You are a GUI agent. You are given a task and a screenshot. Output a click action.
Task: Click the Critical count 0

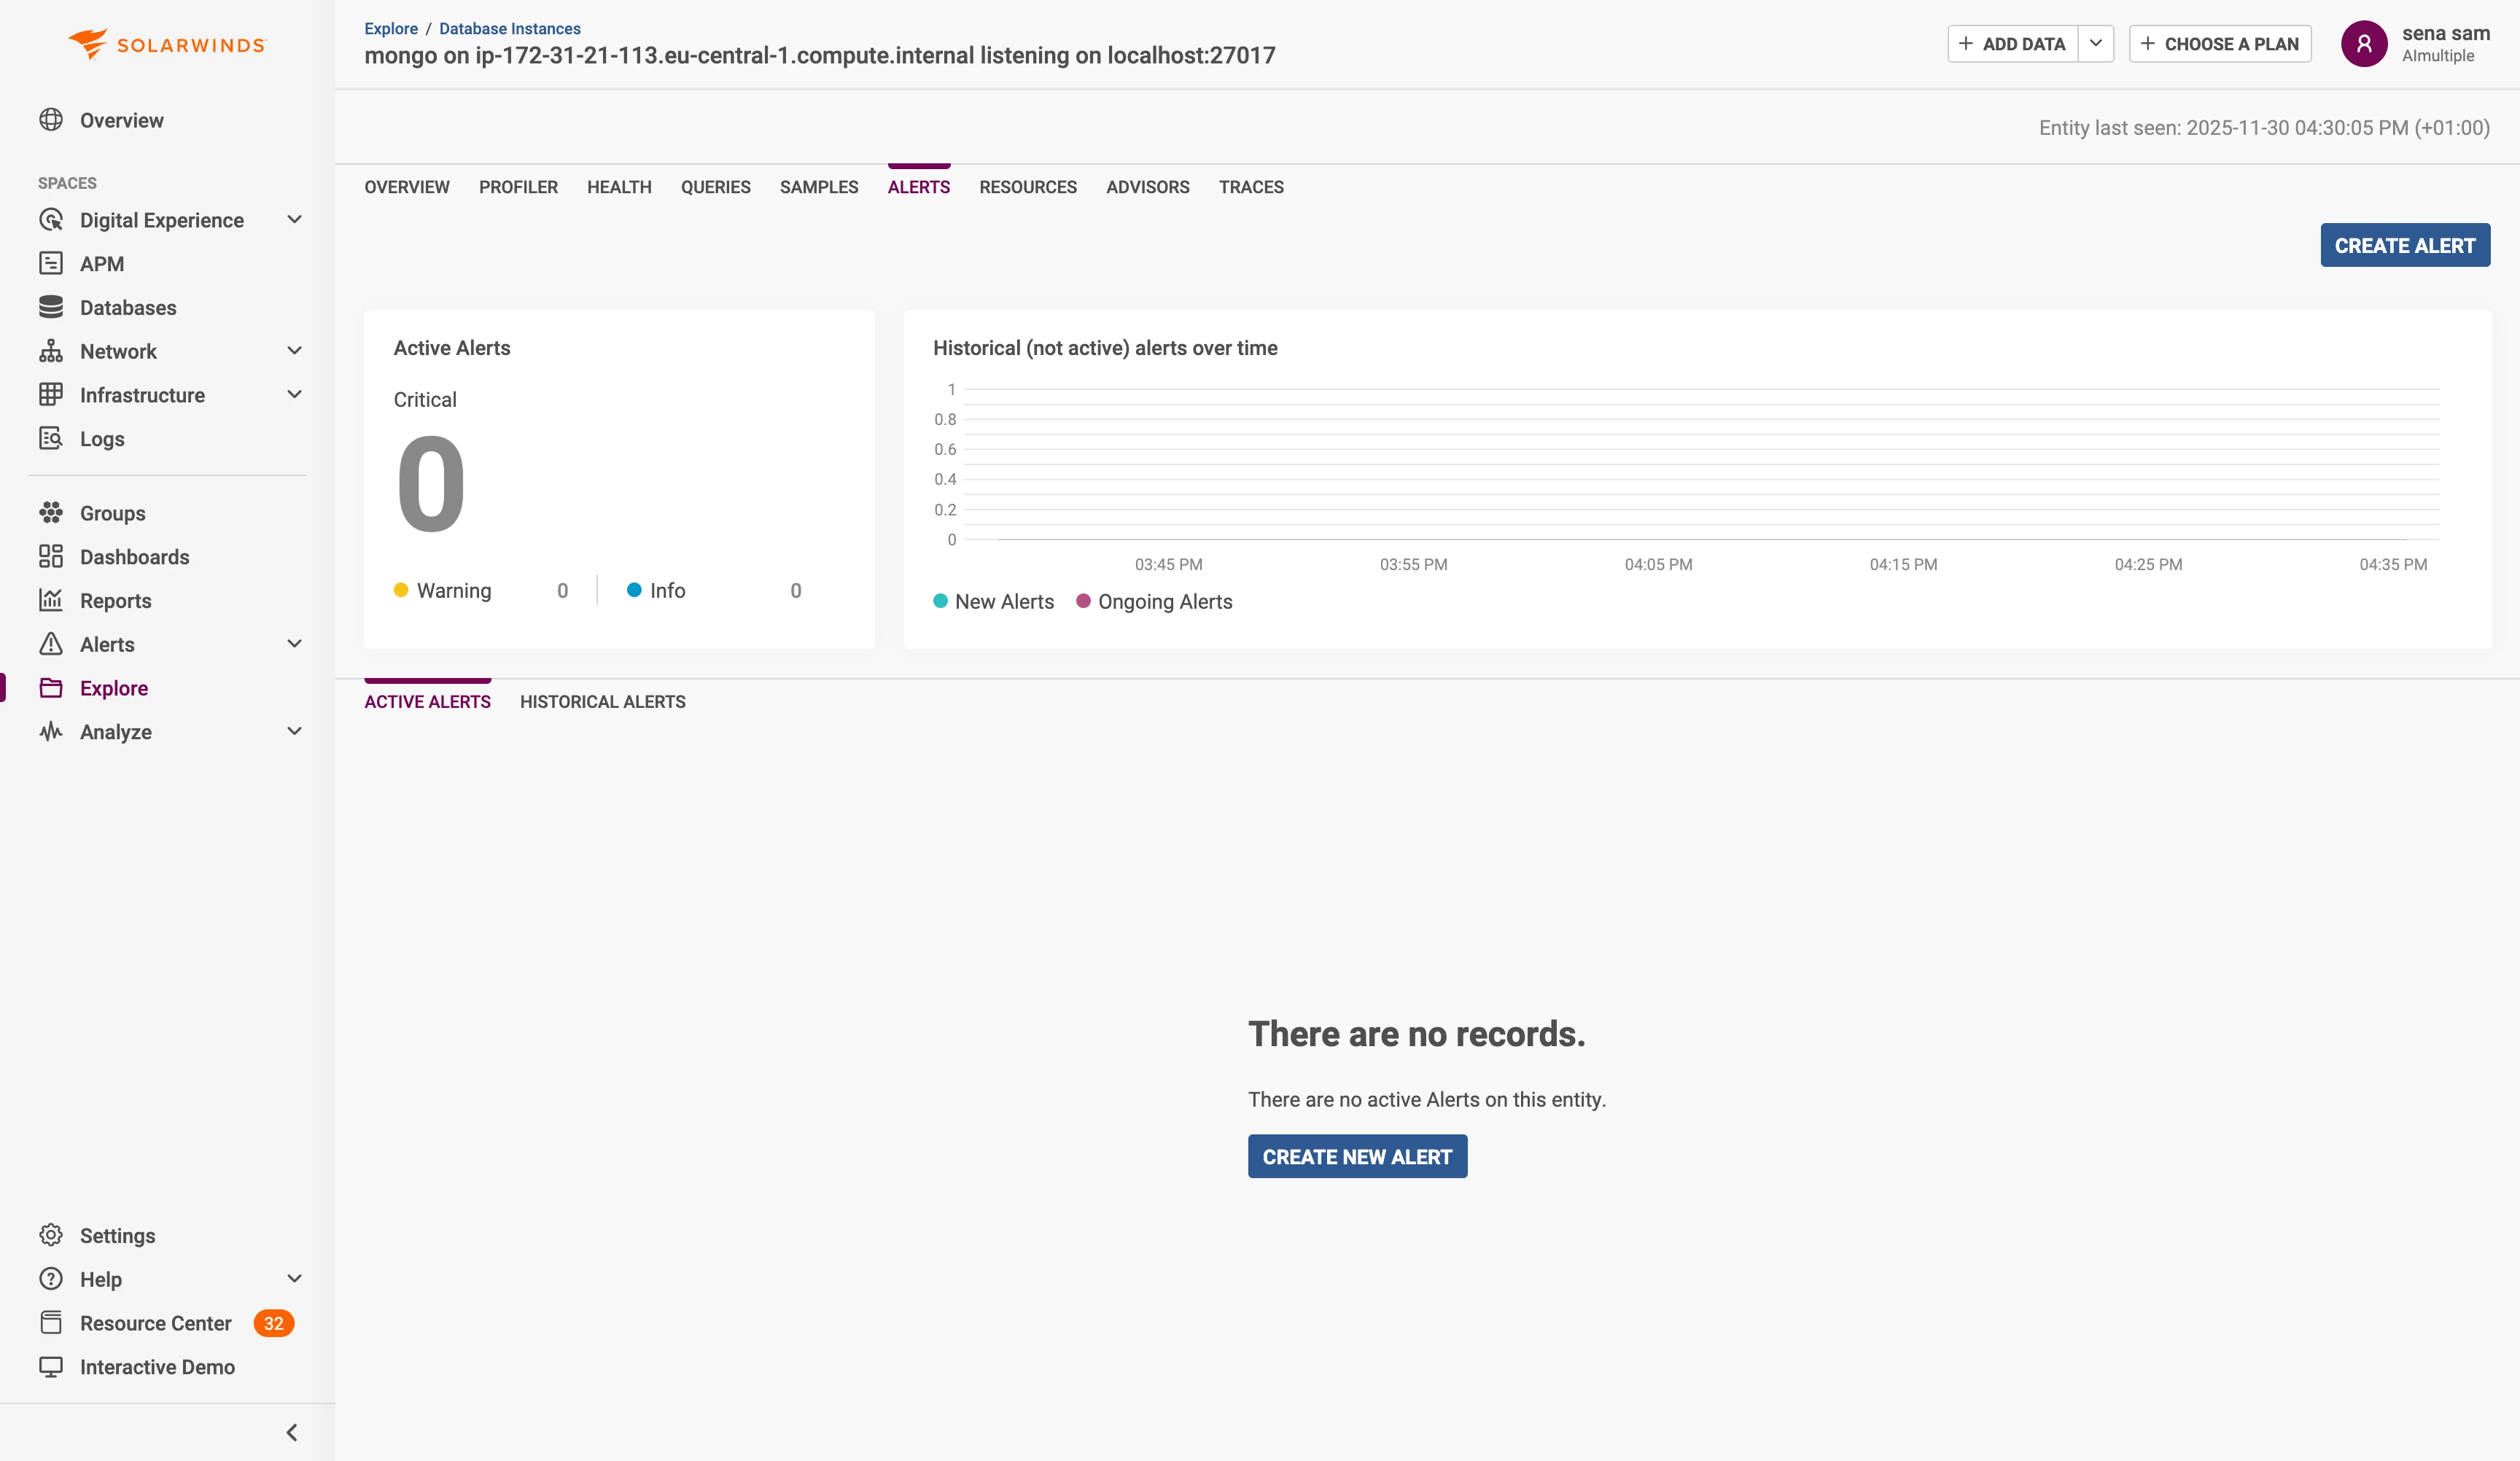[x=431, y=485]
